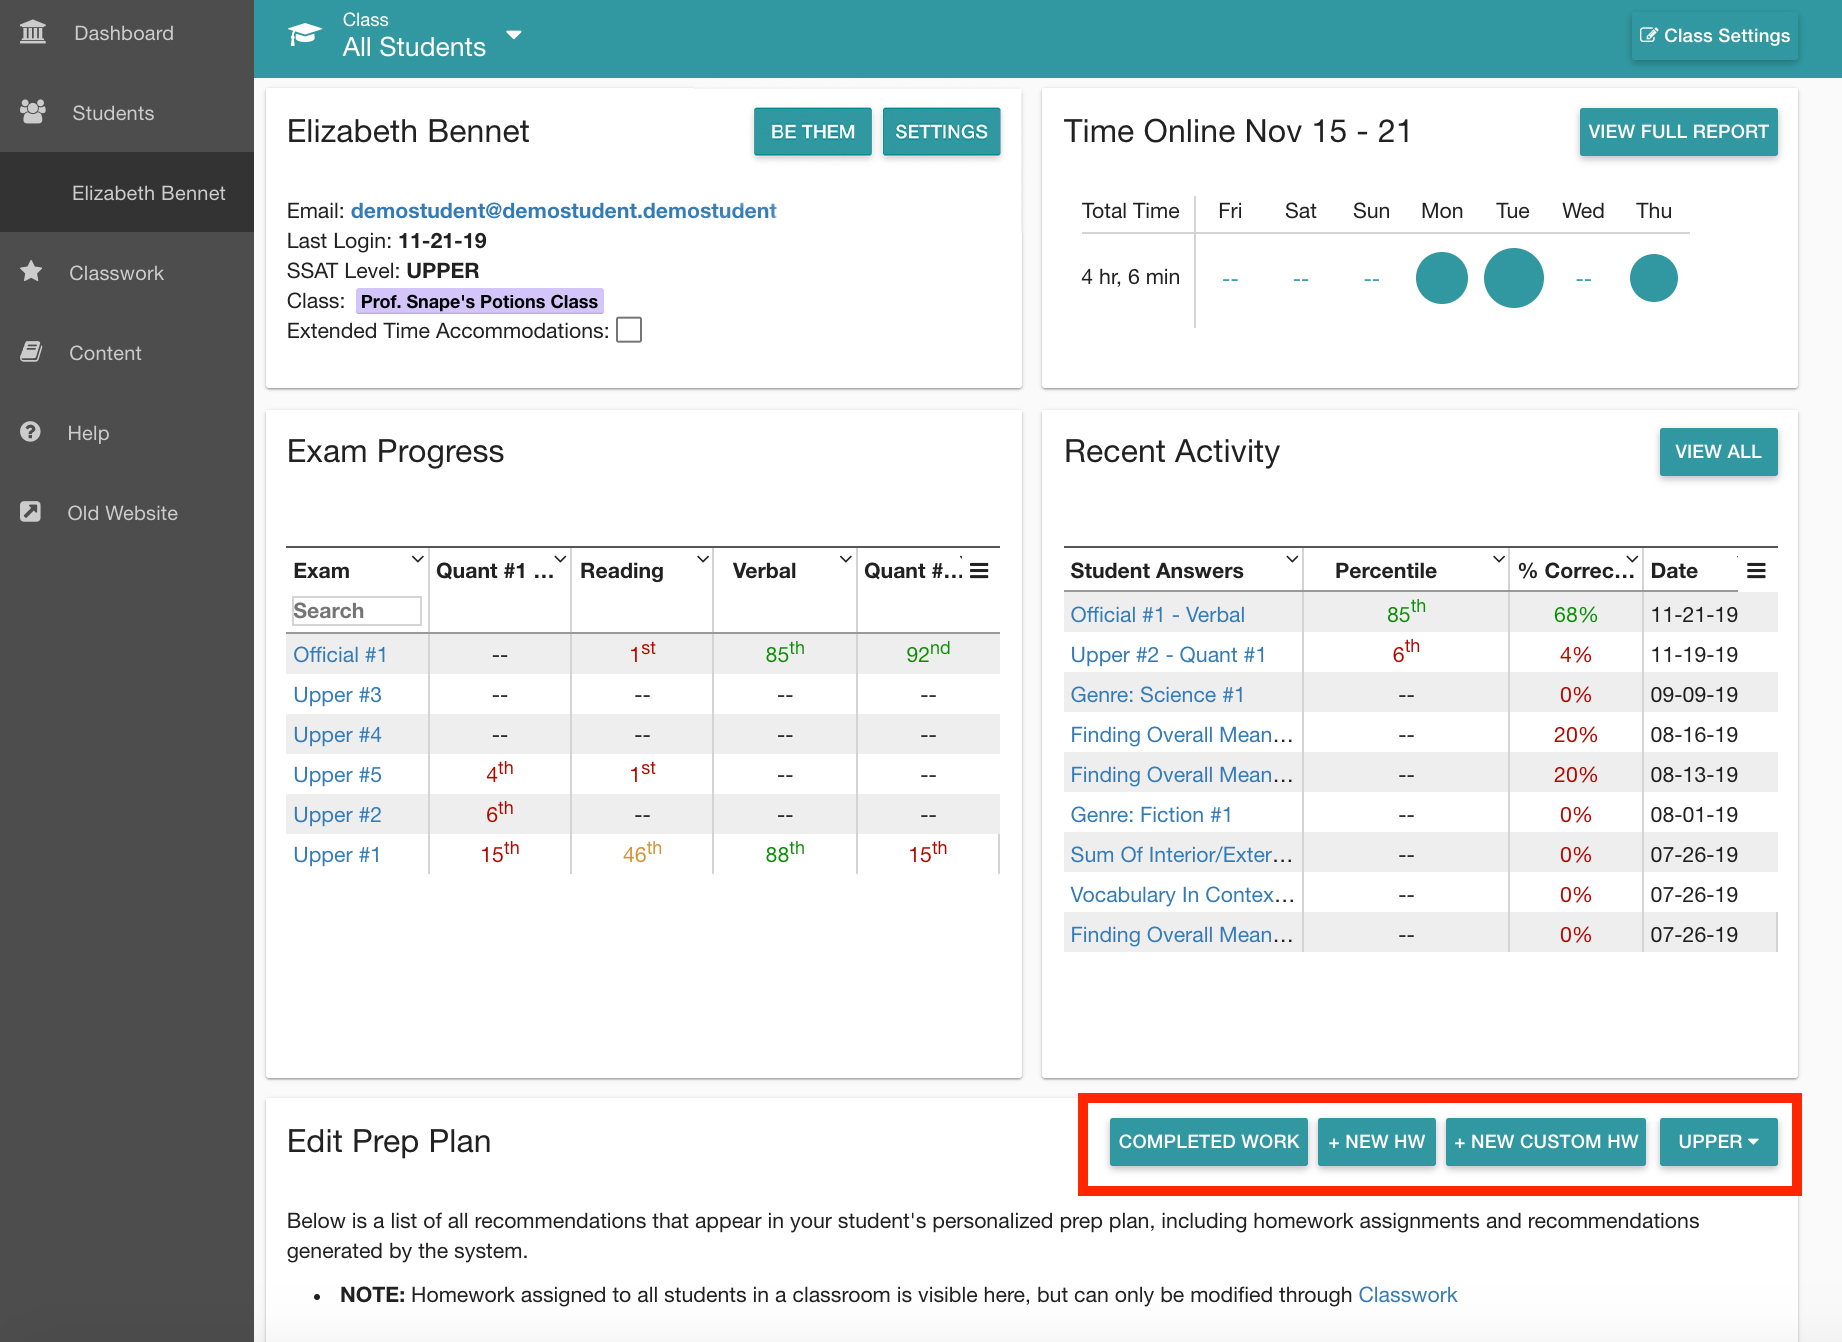Expand the All Students class dropdown
The image size is (1842, 1342).
[514, 35]
